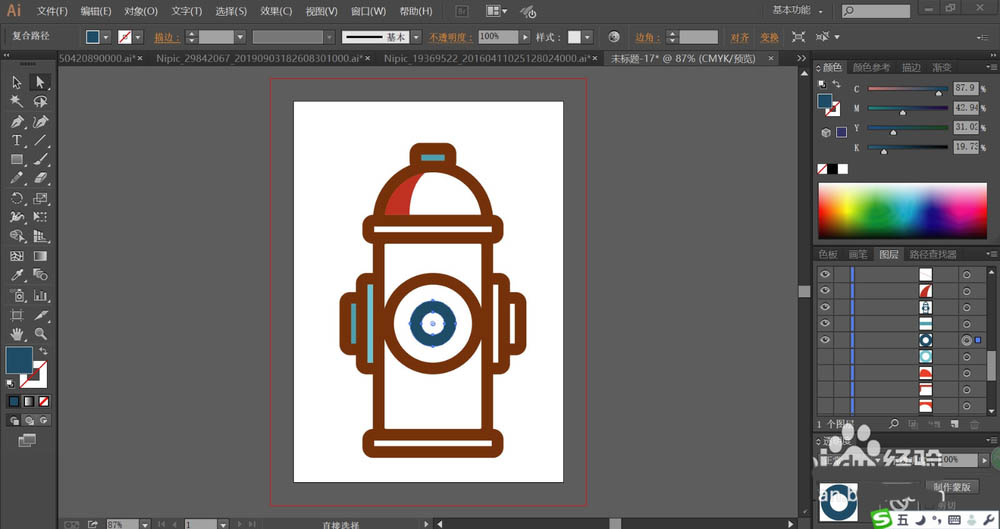Switch to the 50420890000.ai document tab

(102, 58)
